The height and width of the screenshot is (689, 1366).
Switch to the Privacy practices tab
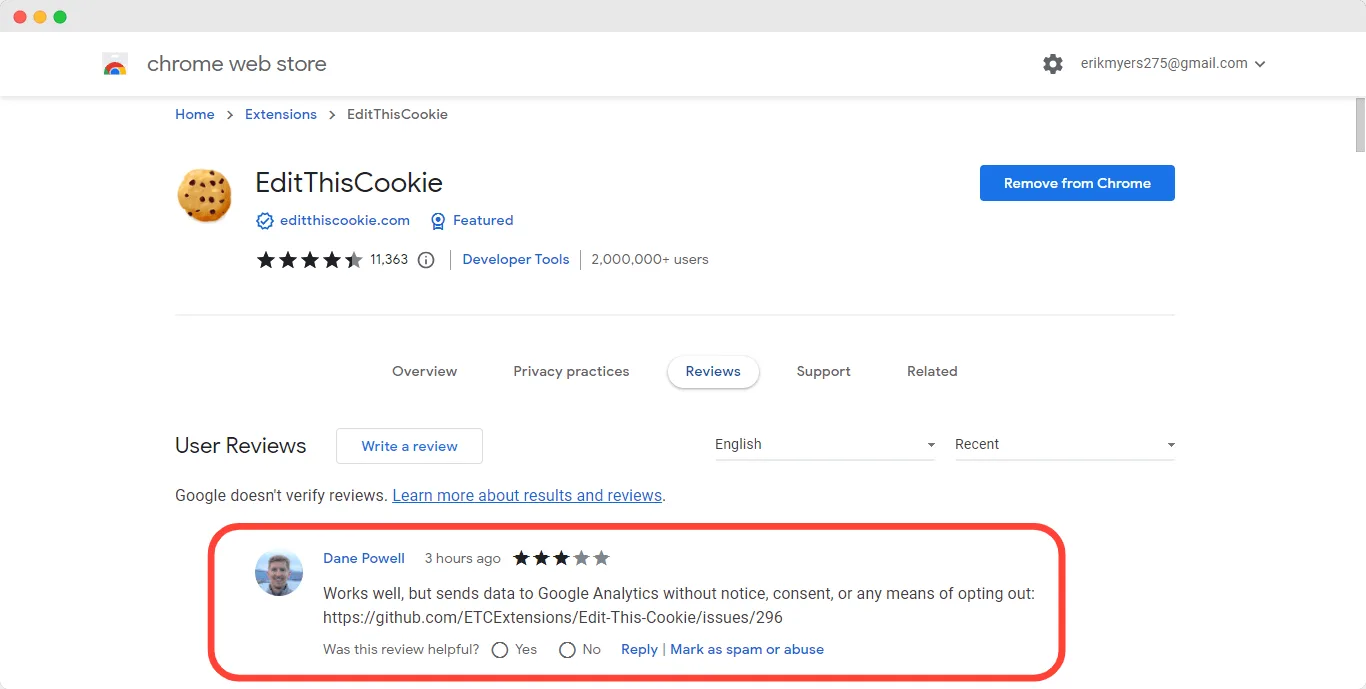(x=571, y=371)
